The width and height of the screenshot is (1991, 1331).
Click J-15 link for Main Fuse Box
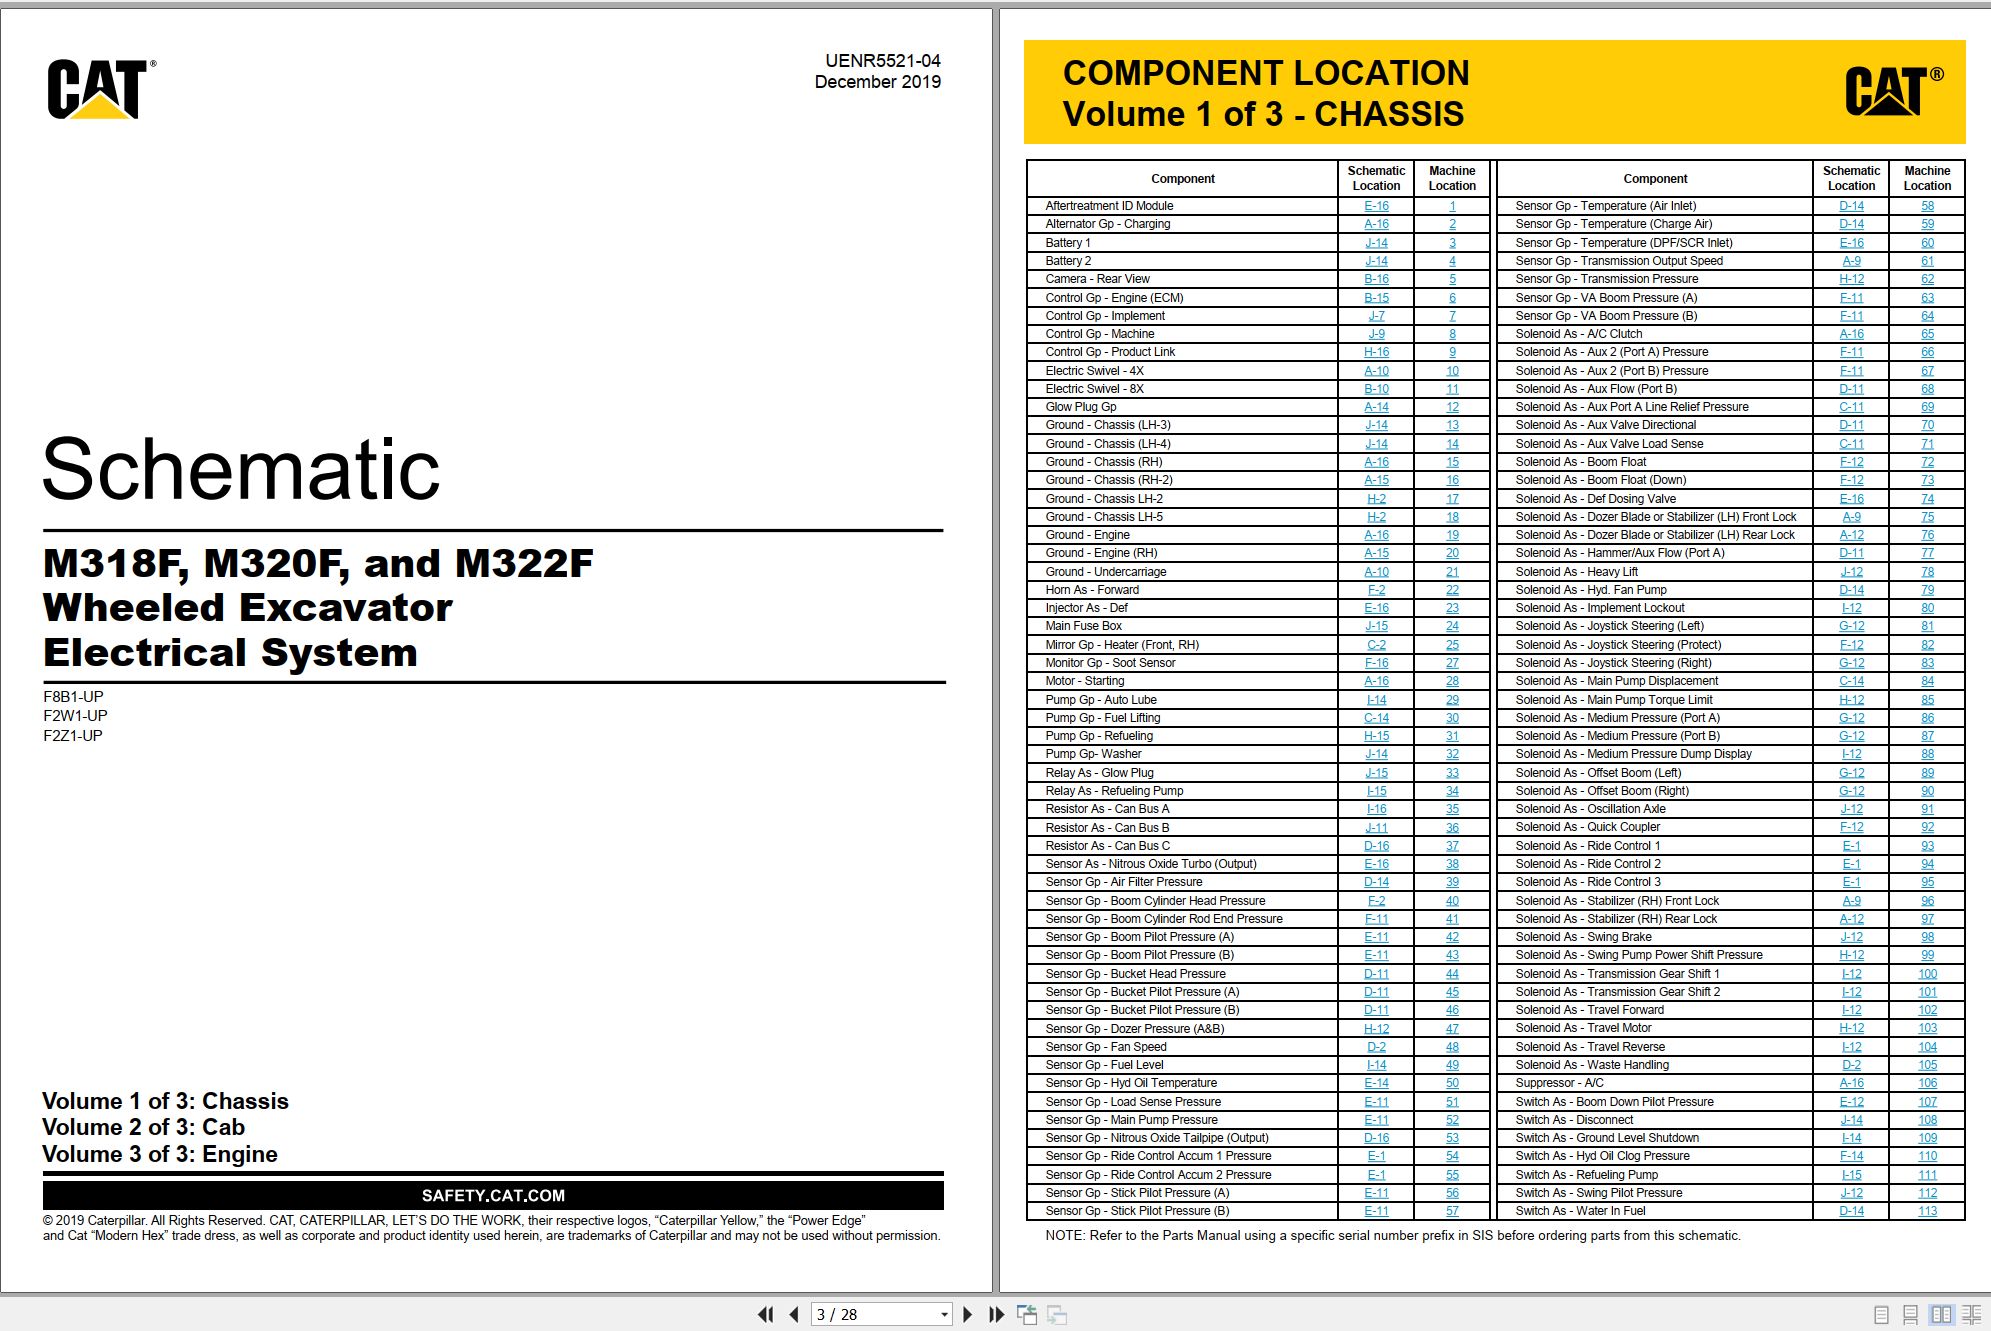point(1376,626)
